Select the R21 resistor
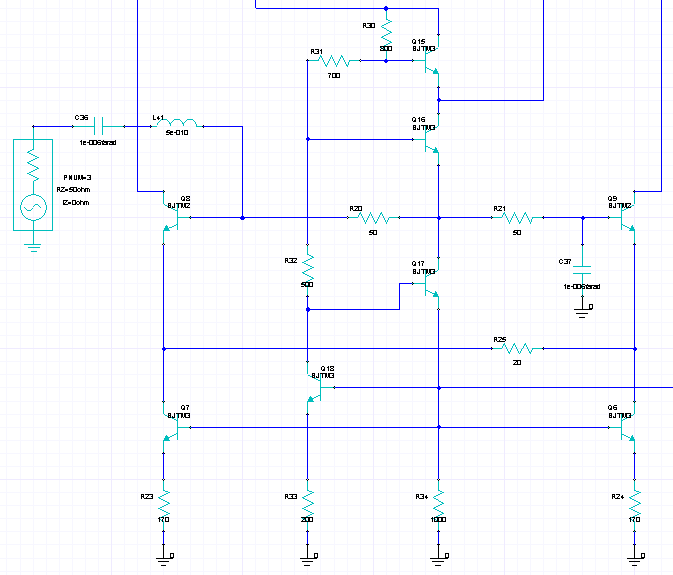Image resolution: width=673 pixels, height=575 pixels. (x=517, y=217)
